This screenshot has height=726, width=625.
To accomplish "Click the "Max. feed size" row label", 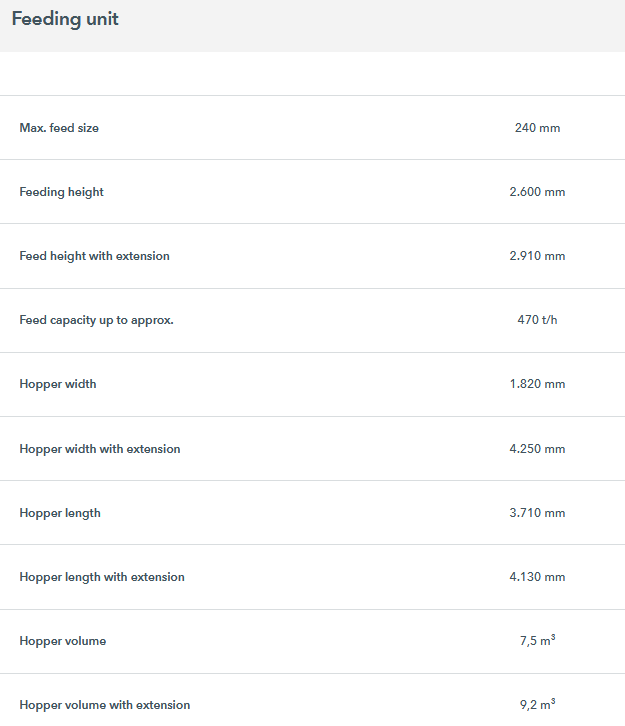I will (59, 128).
